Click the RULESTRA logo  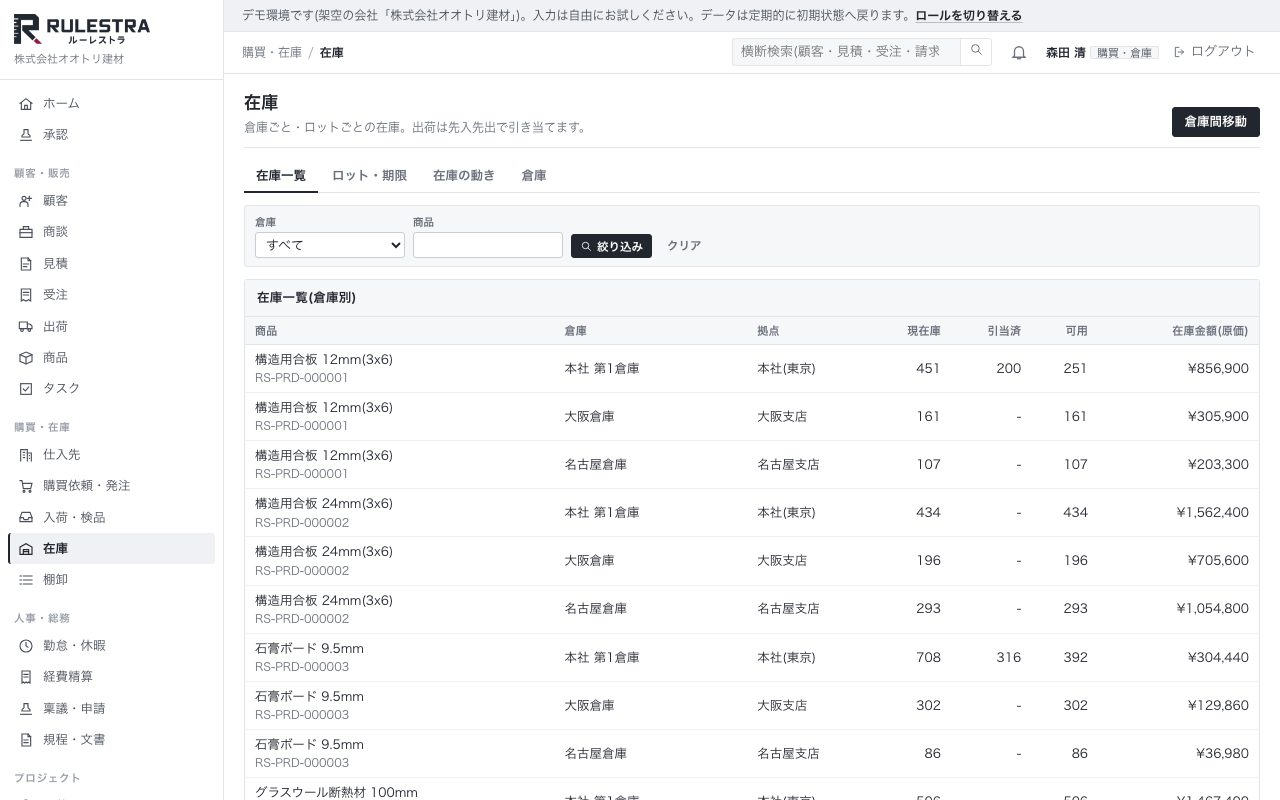coord(82,30)
